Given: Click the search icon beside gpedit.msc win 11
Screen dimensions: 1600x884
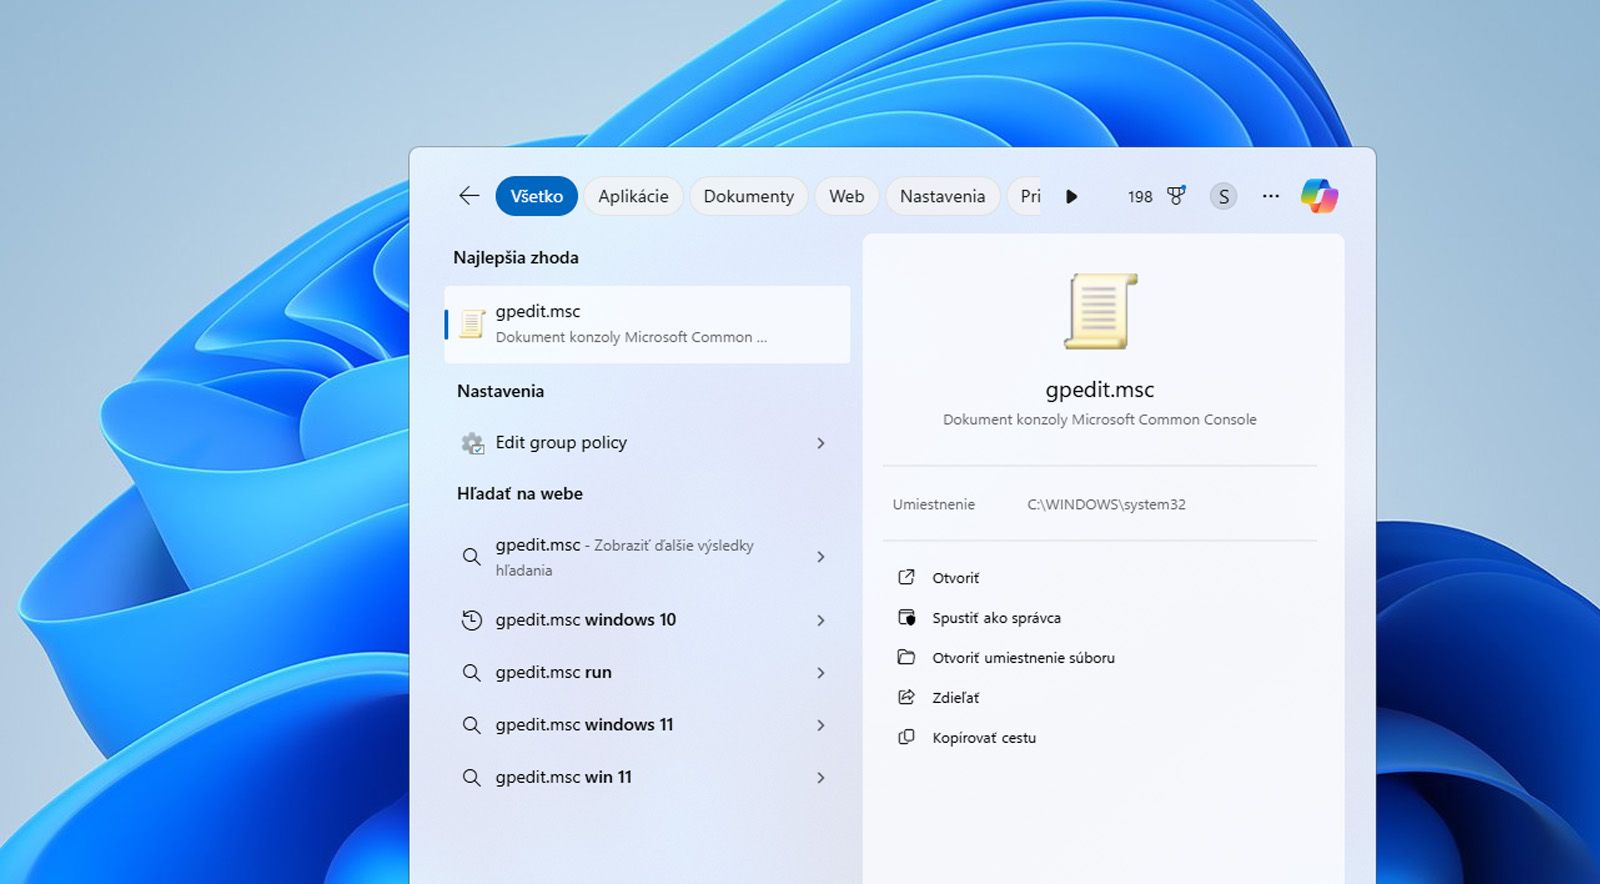Looking at the screenshot, I should [471, 777].
